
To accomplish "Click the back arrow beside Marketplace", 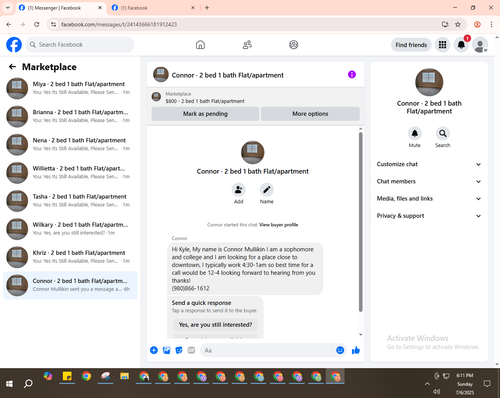I will coord(12,67).
